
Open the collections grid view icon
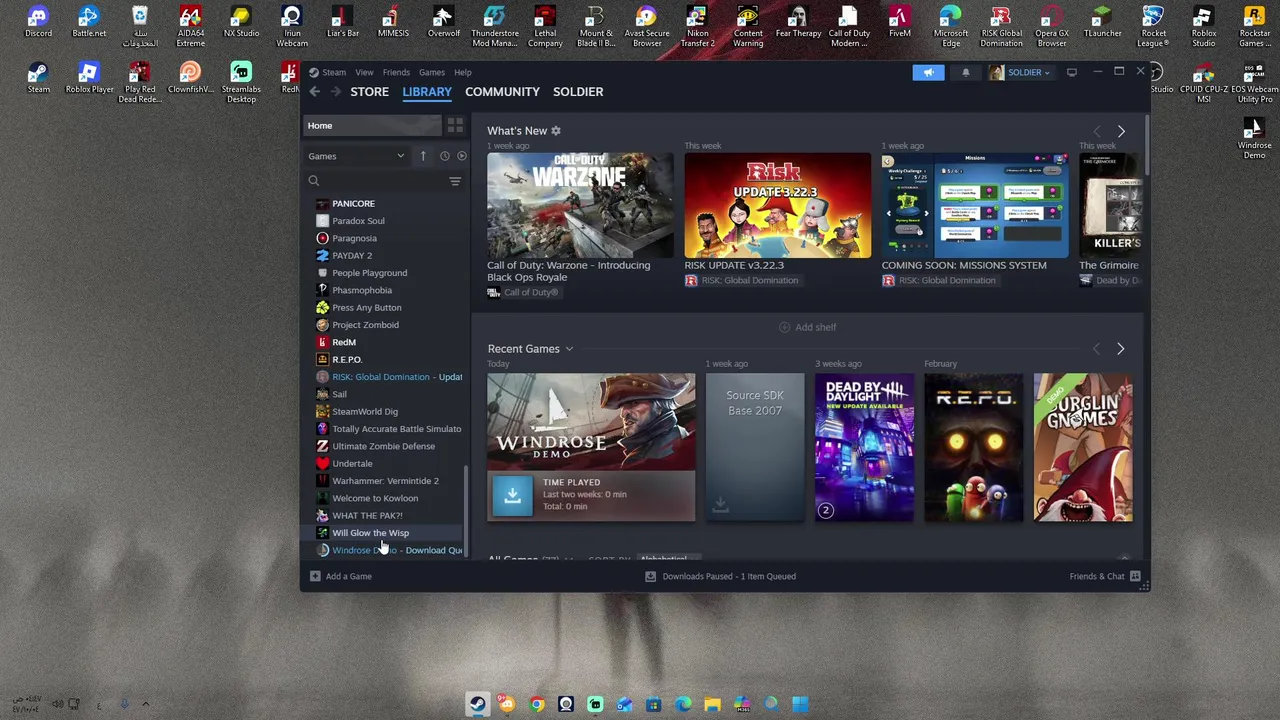(455, 125)
